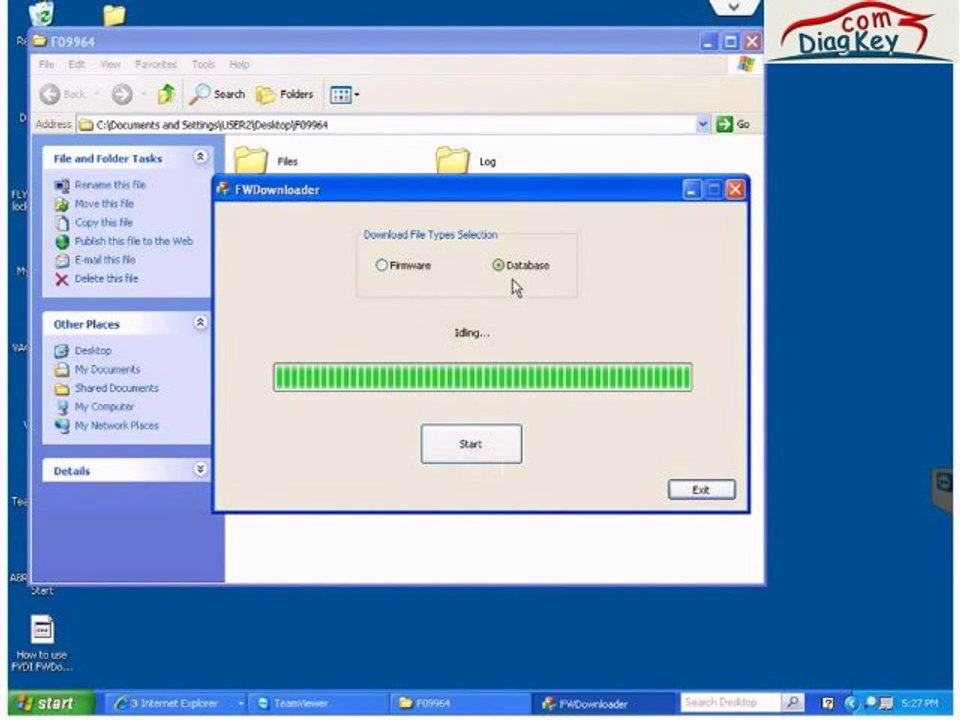Click the Windows Start button
The height and width of the screenshot is (720, 960).
pyautogui.click(x=53, y=703)
